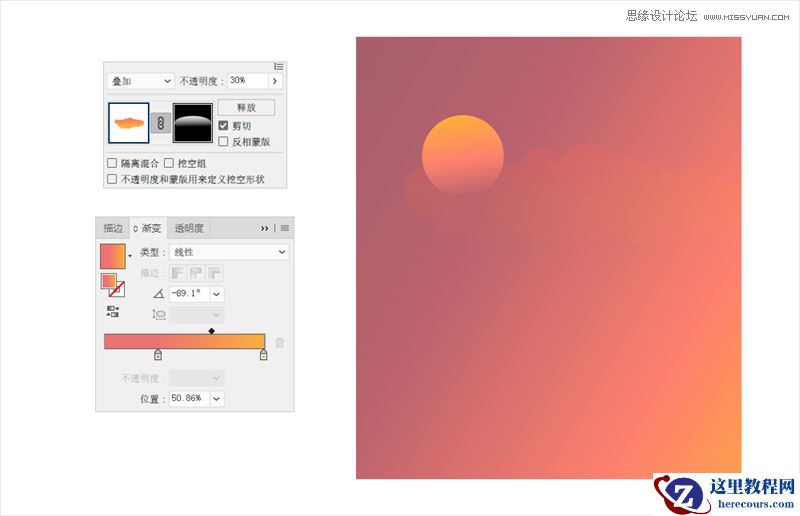This screenshot has width=800, height=516.
Task: Open the www.missyuan.com link
Action: 746,17
